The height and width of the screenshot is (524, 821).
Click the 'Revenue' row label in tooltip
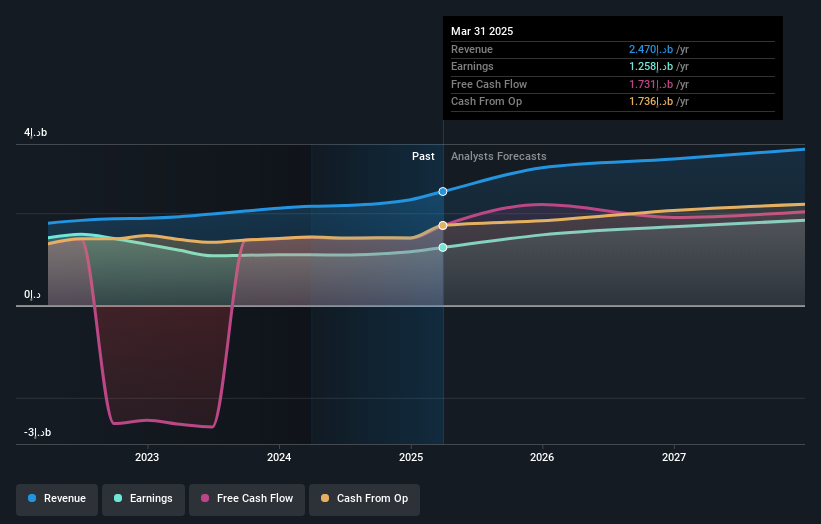472,49
